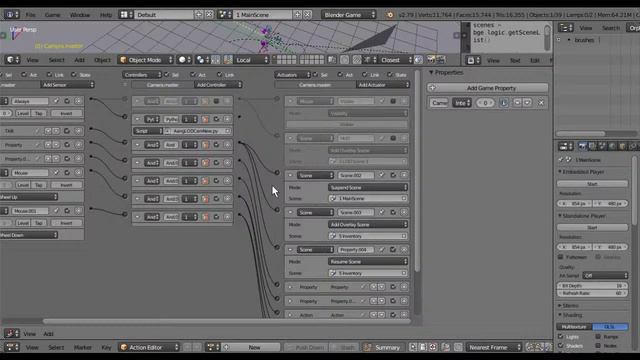Screen dimensions: 640x360
Task: Click delete scene X icon next to MainScene
Action: click(308, 15)
